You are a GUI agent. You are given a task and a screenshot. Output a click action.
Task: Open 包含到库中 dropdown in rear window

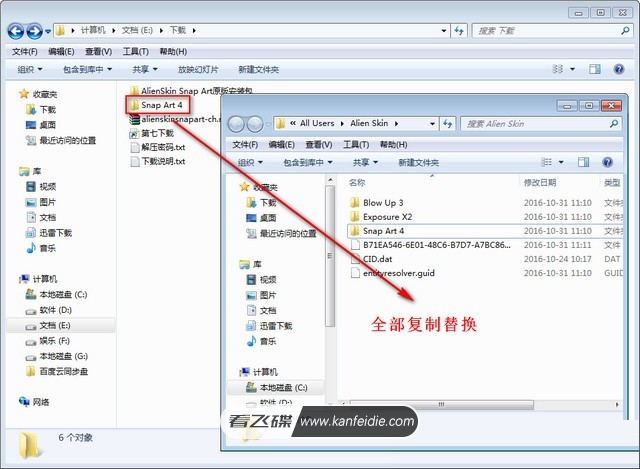point(87,69)
